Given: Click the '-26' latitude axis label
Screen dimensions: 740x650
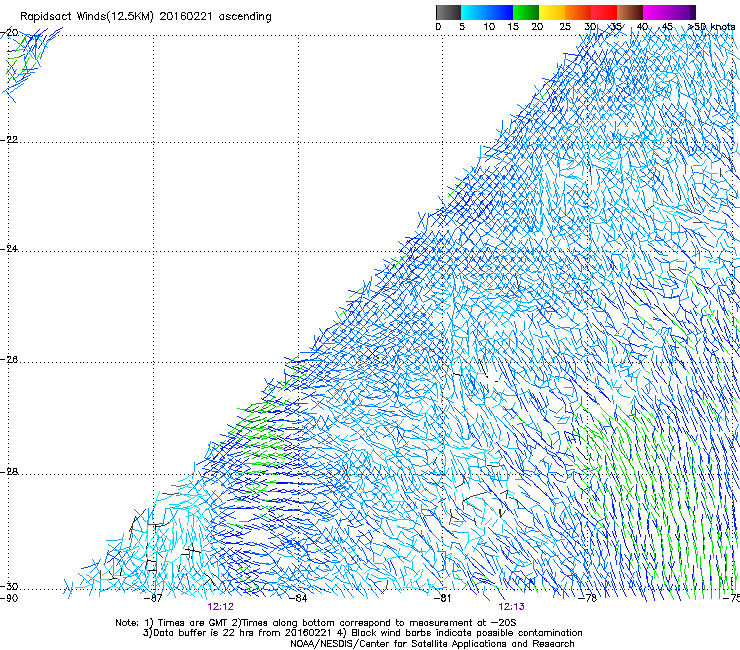Looking at the screenshot, I should point(9,360).
